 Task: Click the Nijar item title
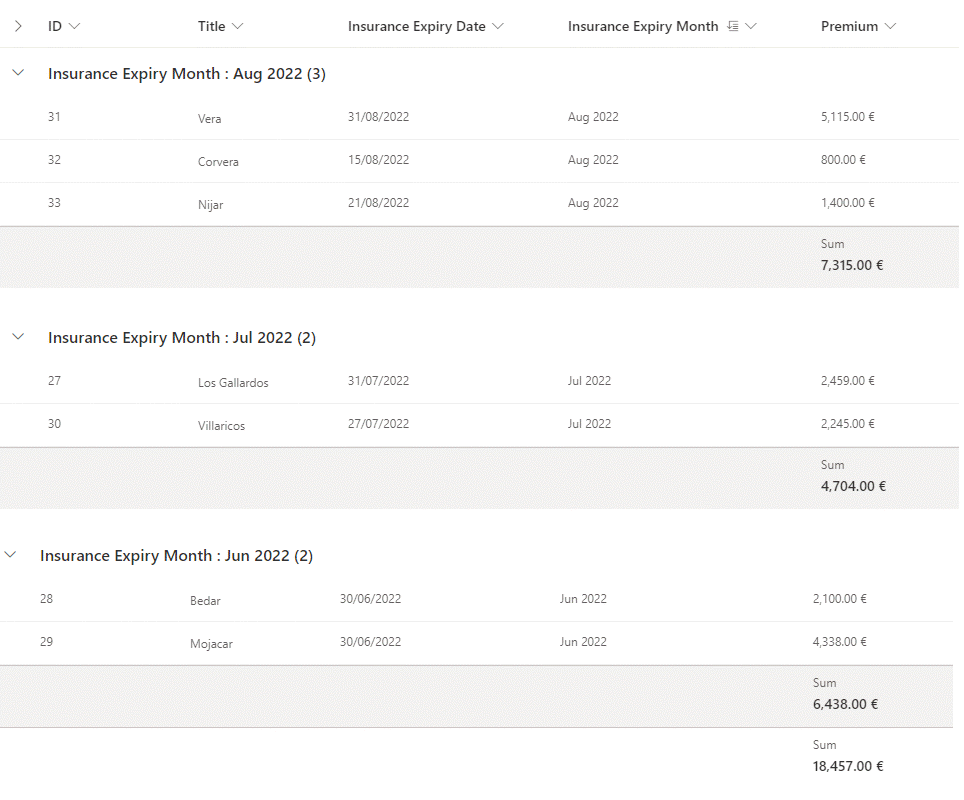(x=211, y=205)
